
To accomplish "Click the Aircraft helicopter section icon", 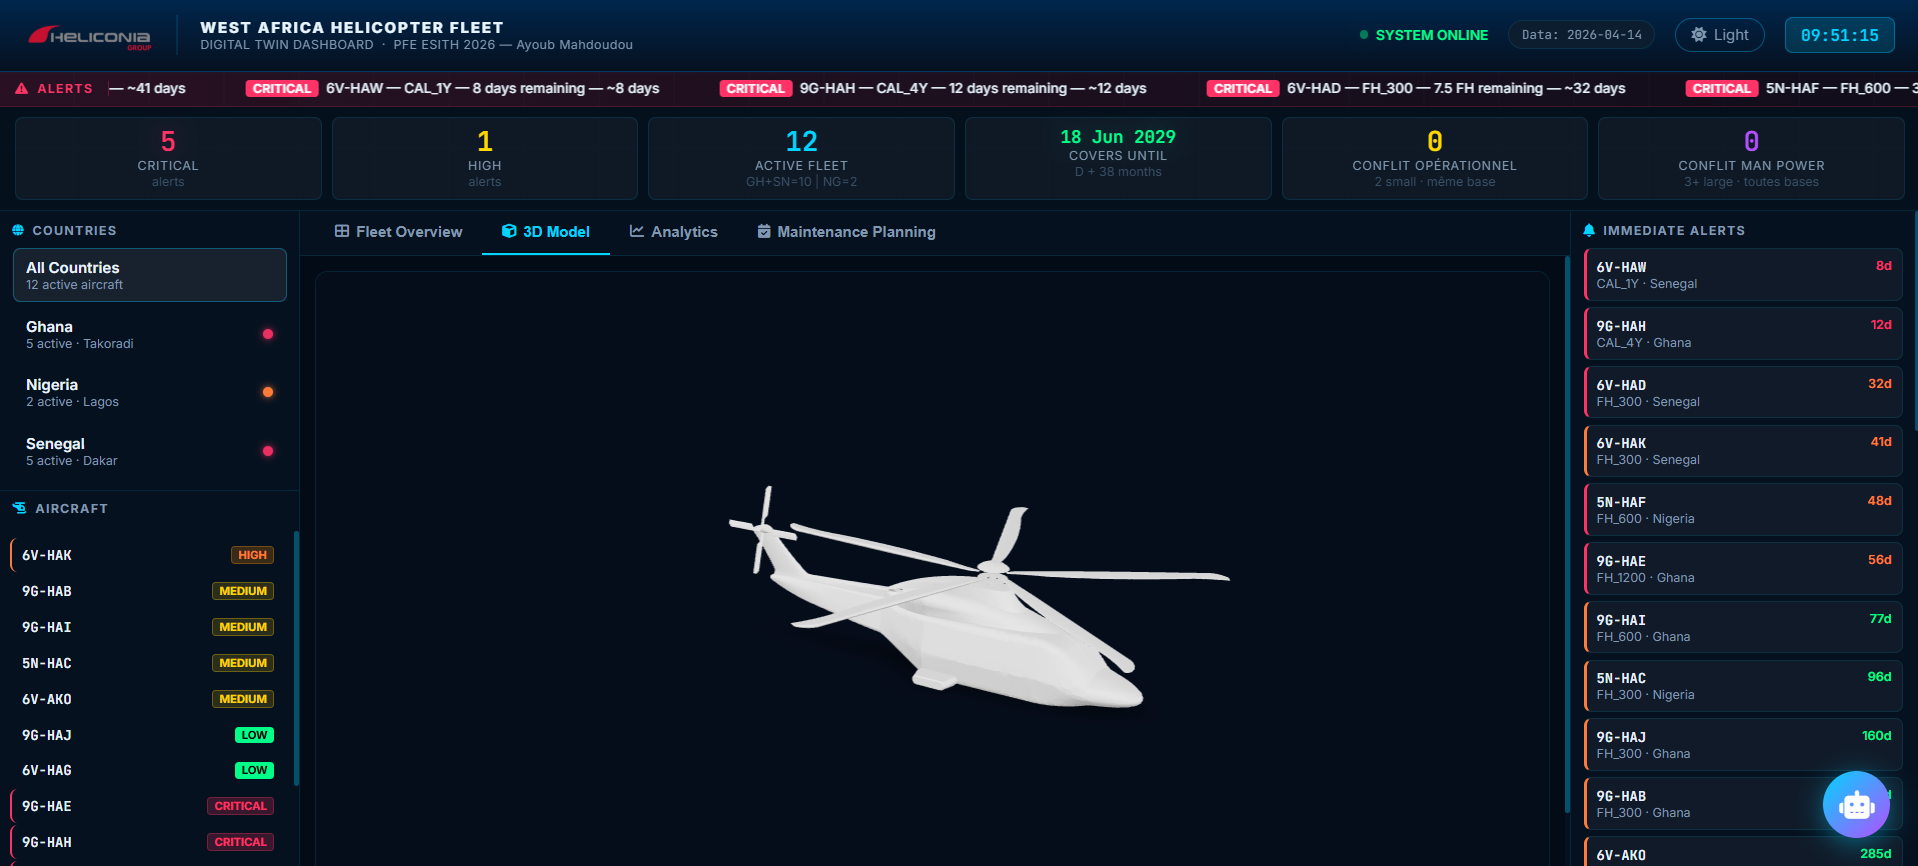I will tap(19, 508).
